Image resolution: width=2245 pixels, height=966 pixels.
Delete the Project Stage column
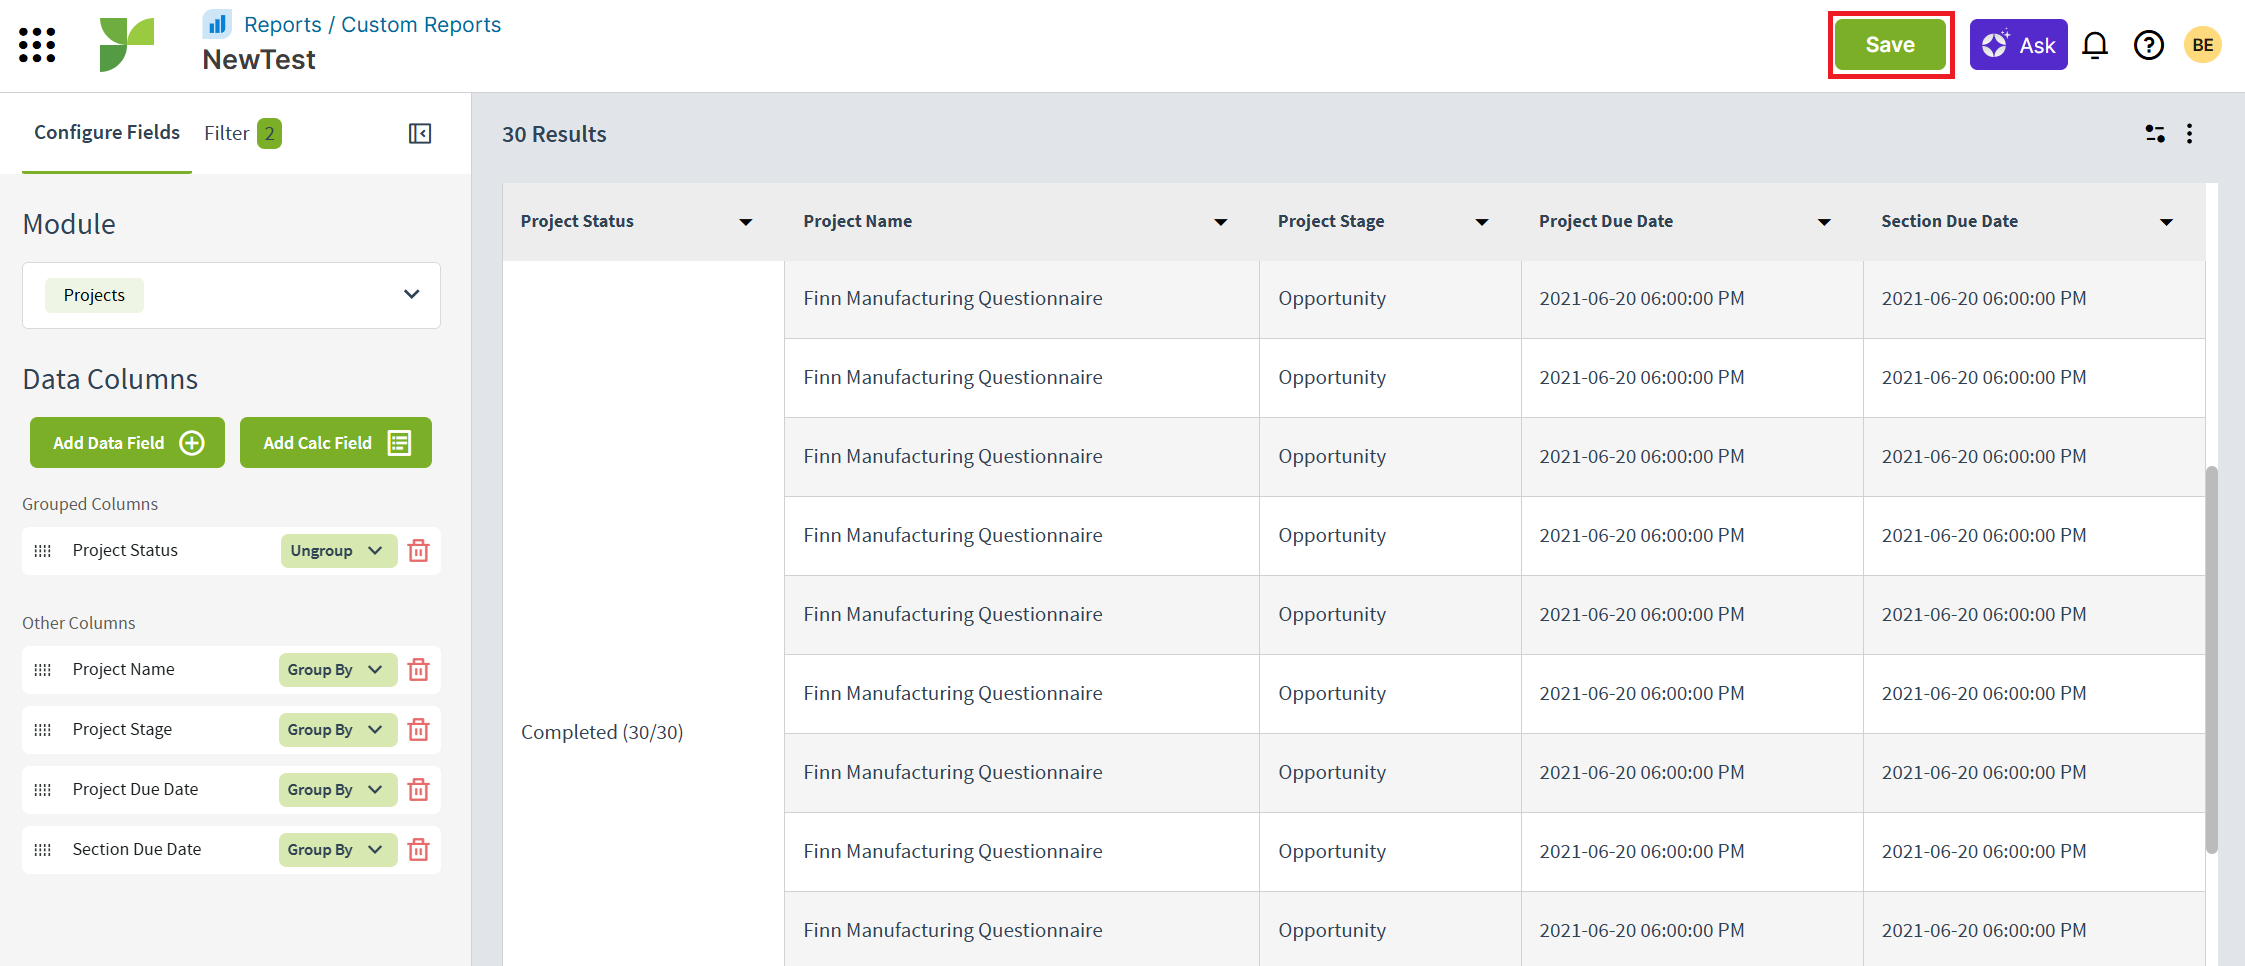(419, 730)
